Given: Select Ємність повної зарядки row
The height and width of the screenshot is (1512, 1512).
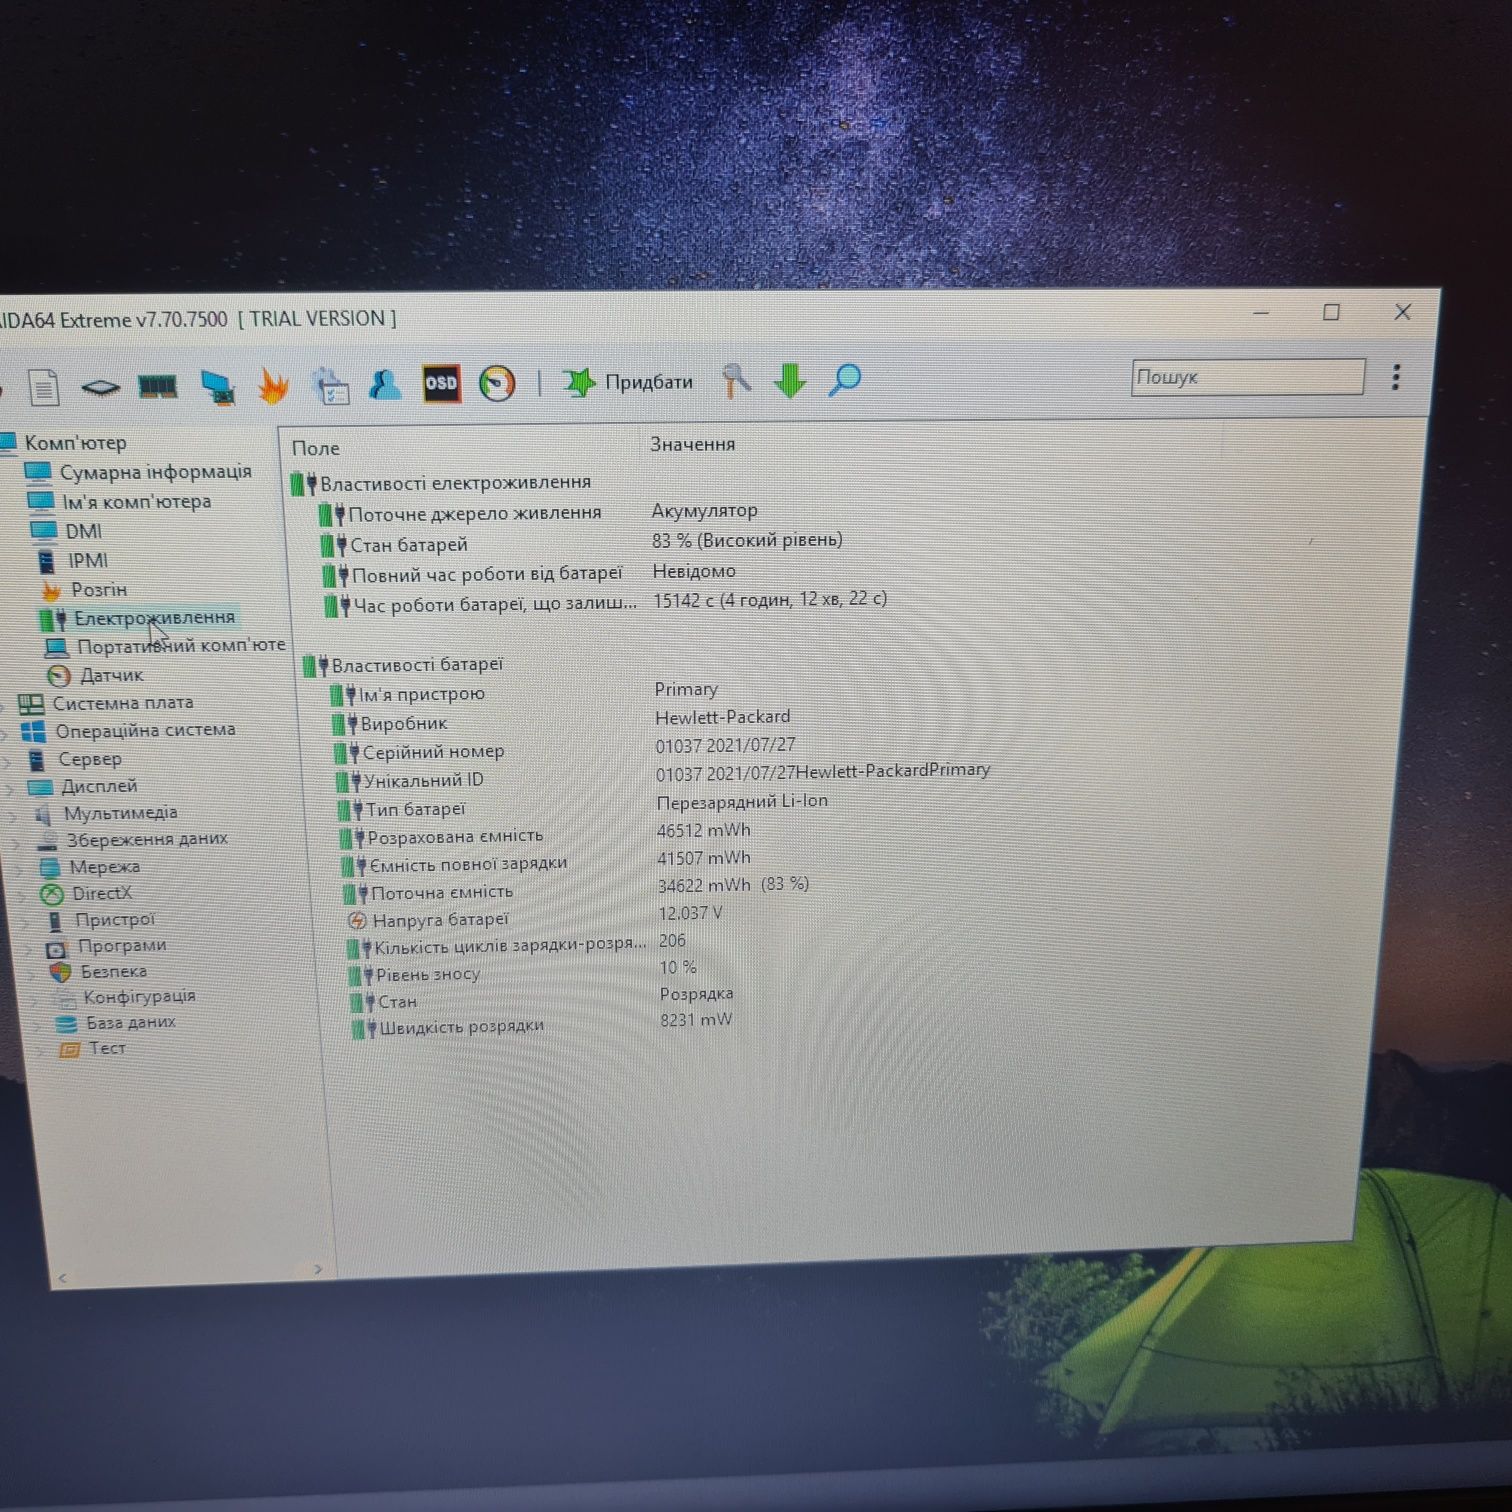Looking at the screenshot, I should (x=547, y=861).
